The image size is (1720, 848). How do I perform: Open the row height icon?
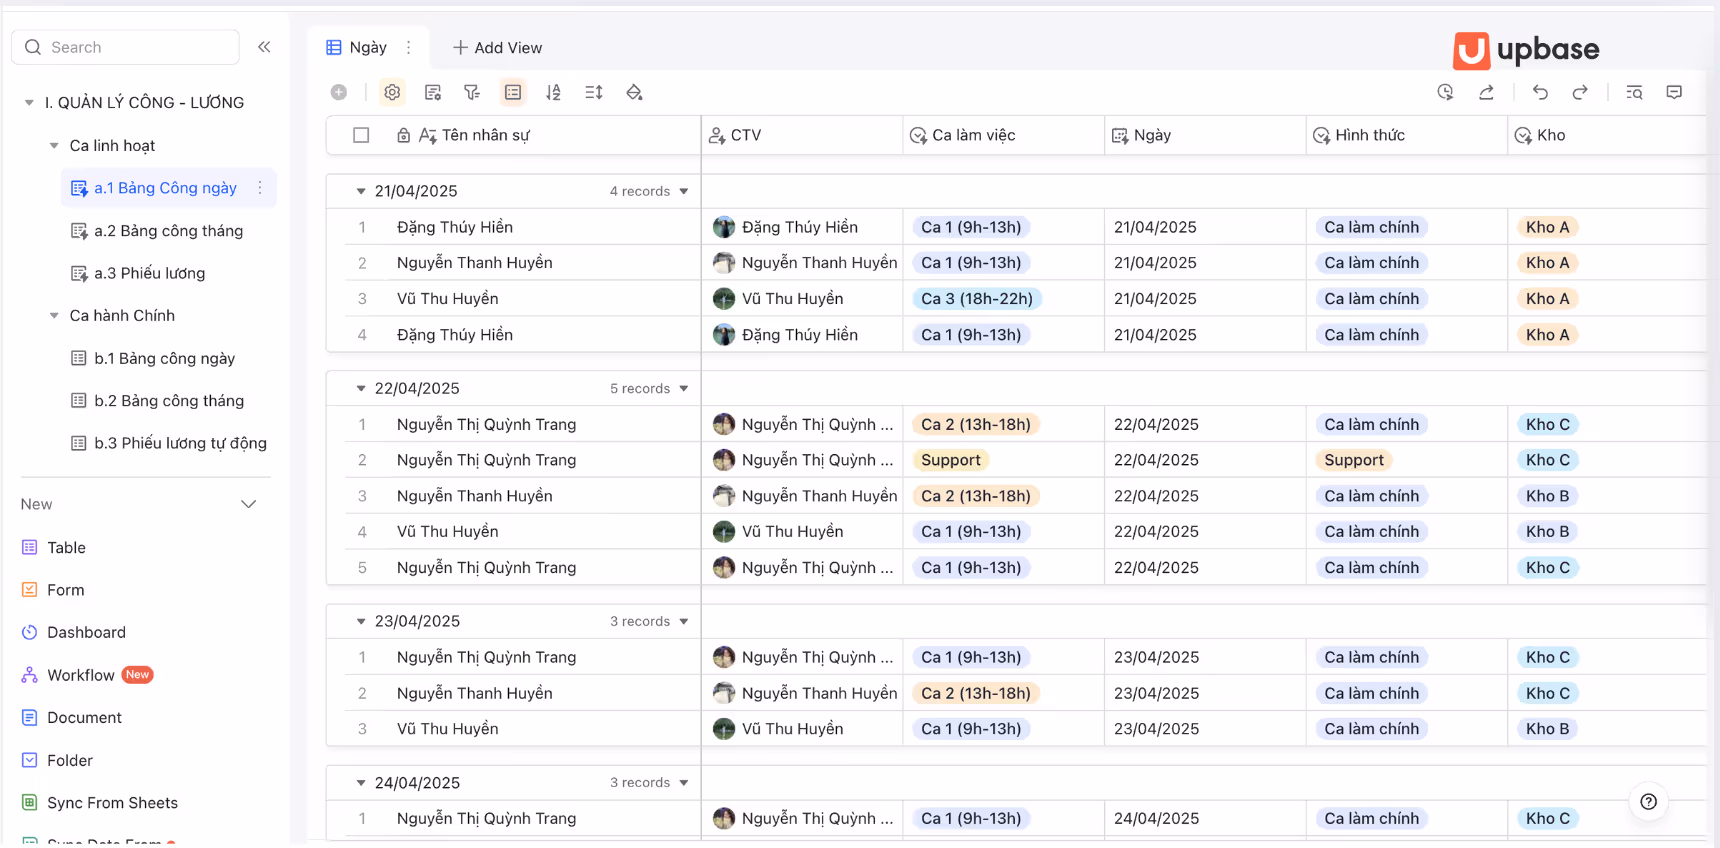(594, 92)
